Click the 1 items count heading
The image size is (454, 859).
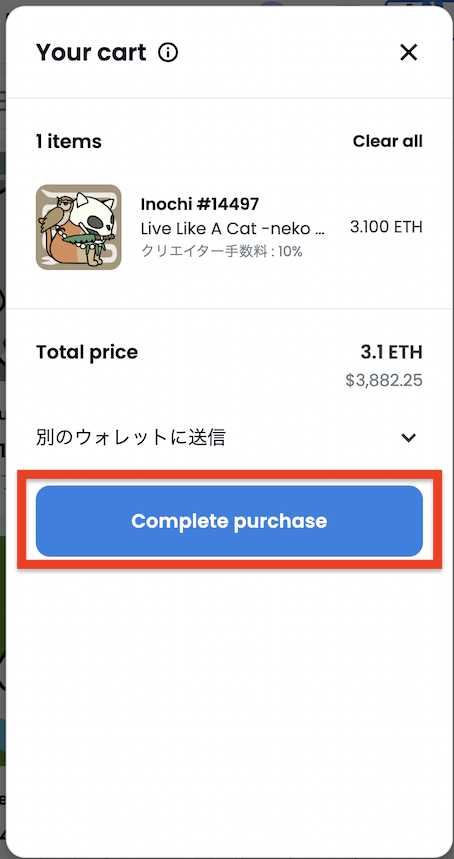click(x=69, y=141)
